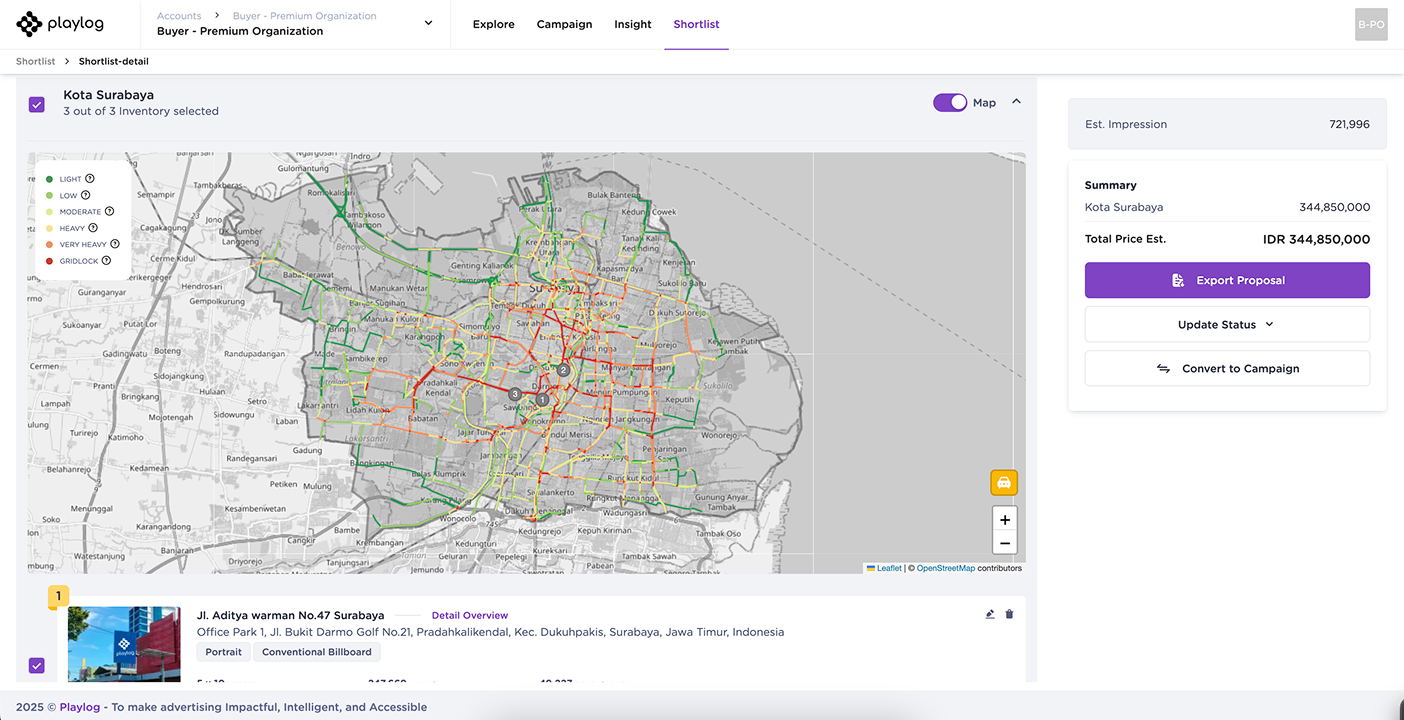The image size is (1404, 720).
Task: Open the Detail Overview link
Action: (x=469, y=616)
